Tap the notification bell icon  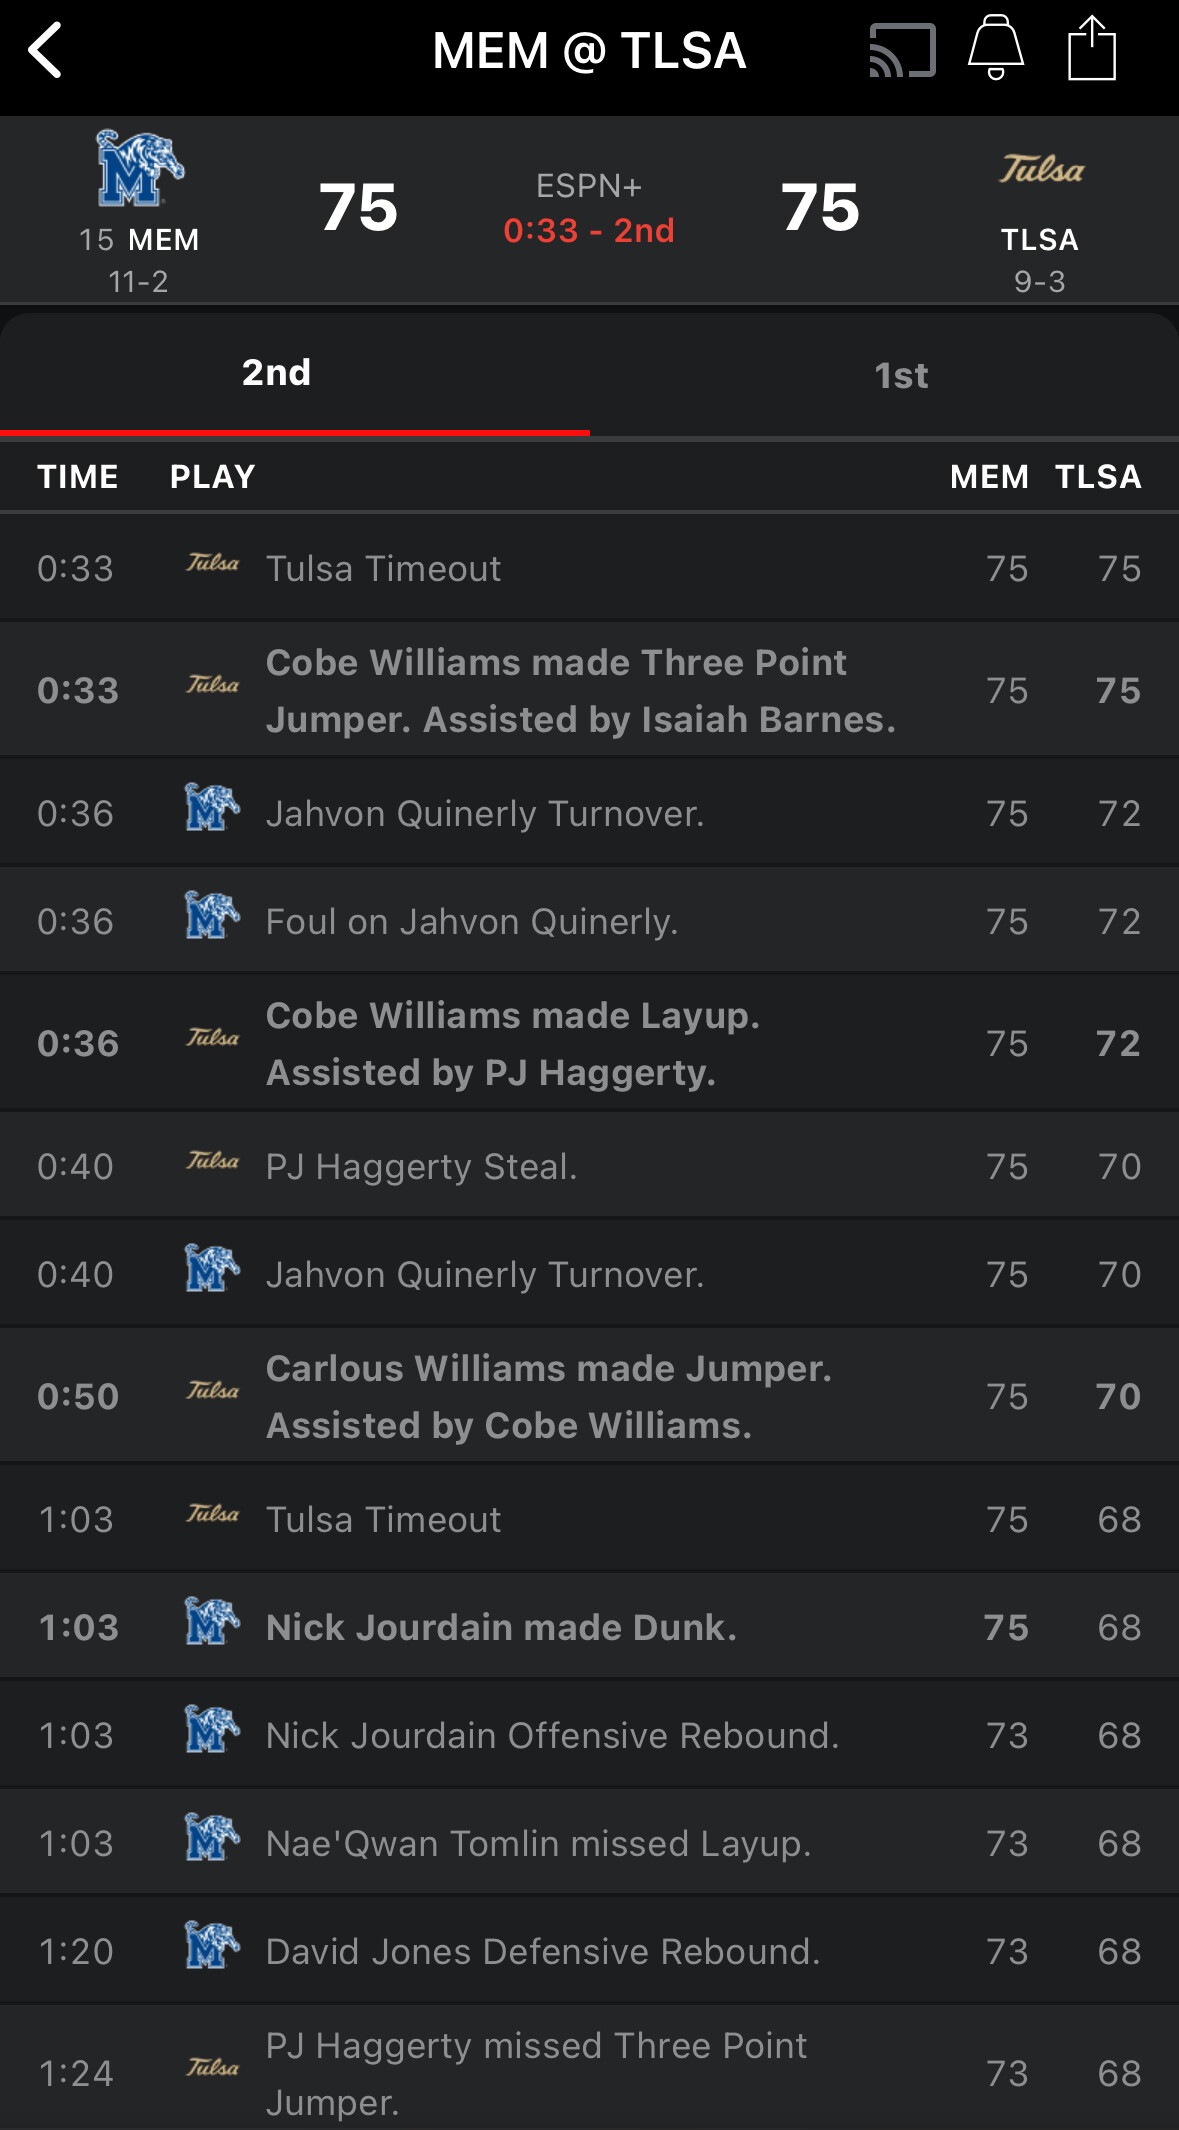coord(995,48)
